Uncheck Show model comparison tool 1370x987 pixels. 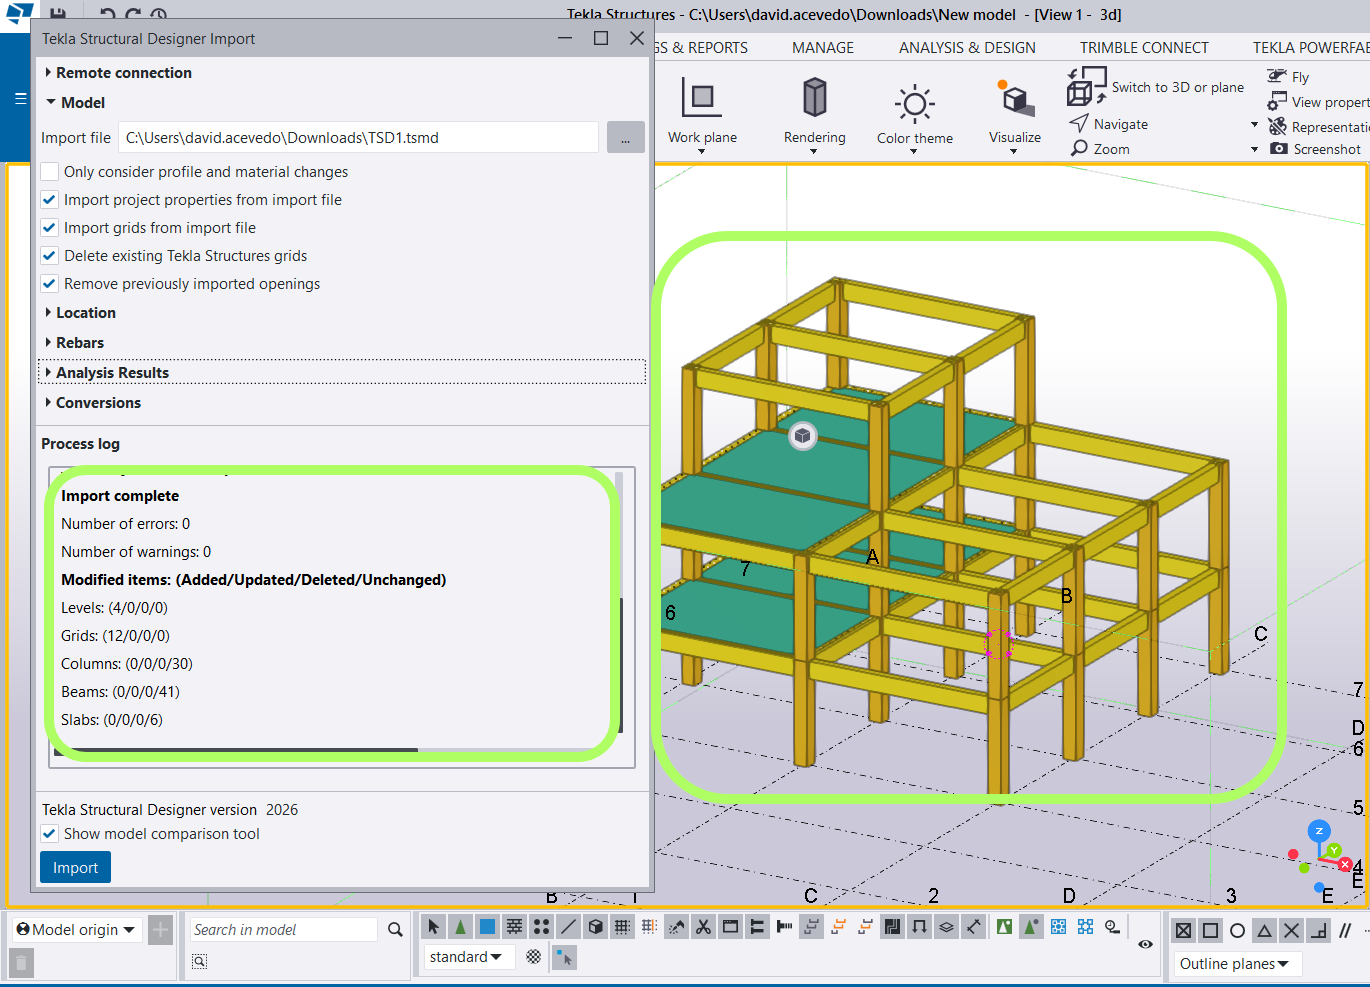pyautogui.click(x=49, y=834)
